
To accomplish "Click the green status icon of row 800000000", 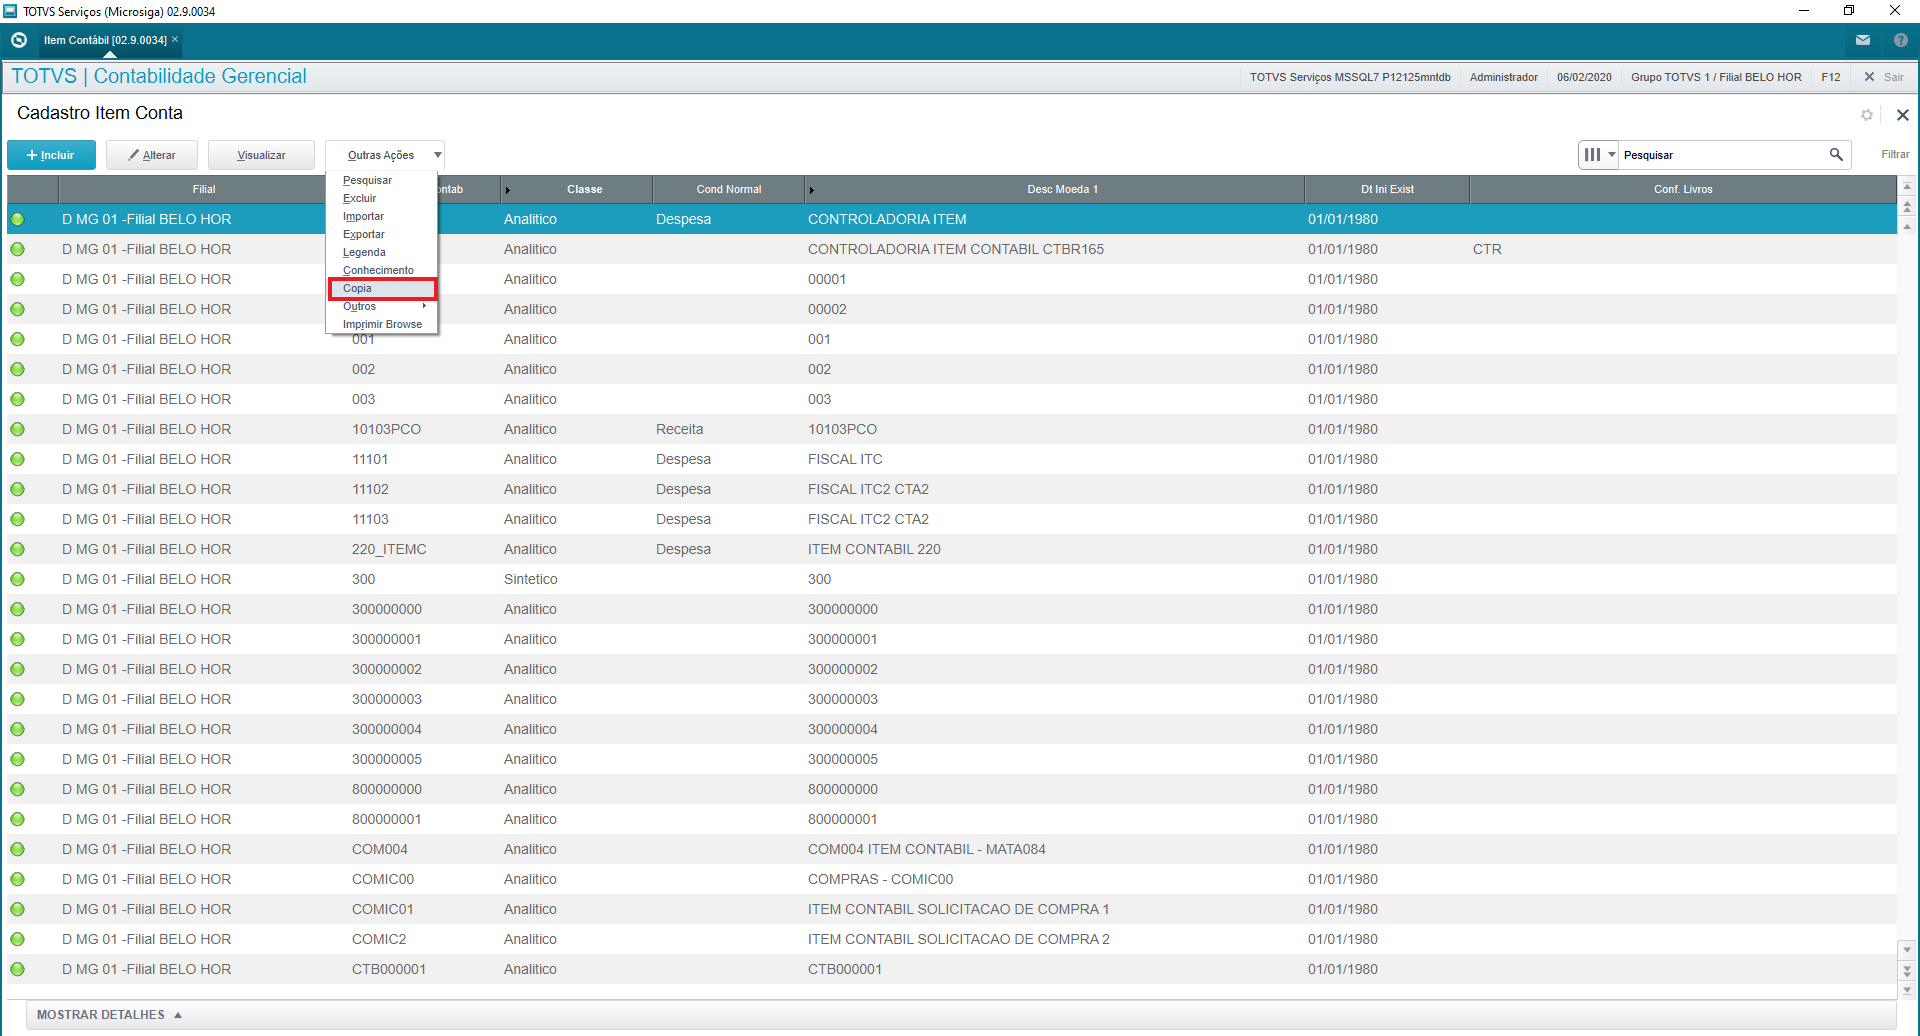I will 18,789.
